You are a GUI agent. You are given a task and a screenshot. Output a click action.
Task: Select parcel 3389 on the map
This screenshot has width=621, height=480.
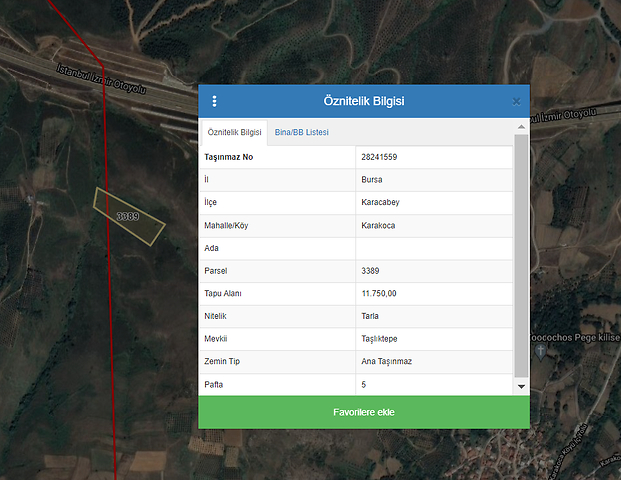tap(128, 216)
